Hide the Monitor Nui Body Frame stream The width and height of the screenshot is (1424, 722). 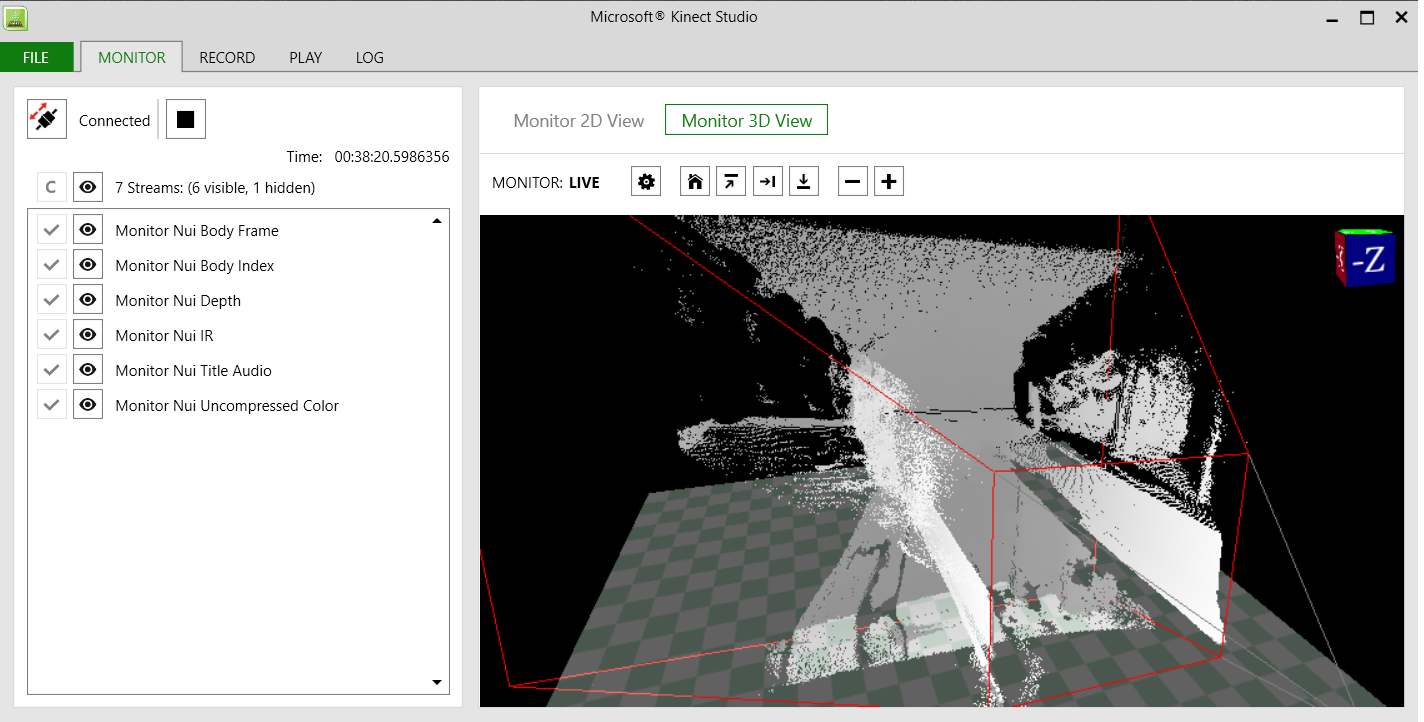point(88,230)
